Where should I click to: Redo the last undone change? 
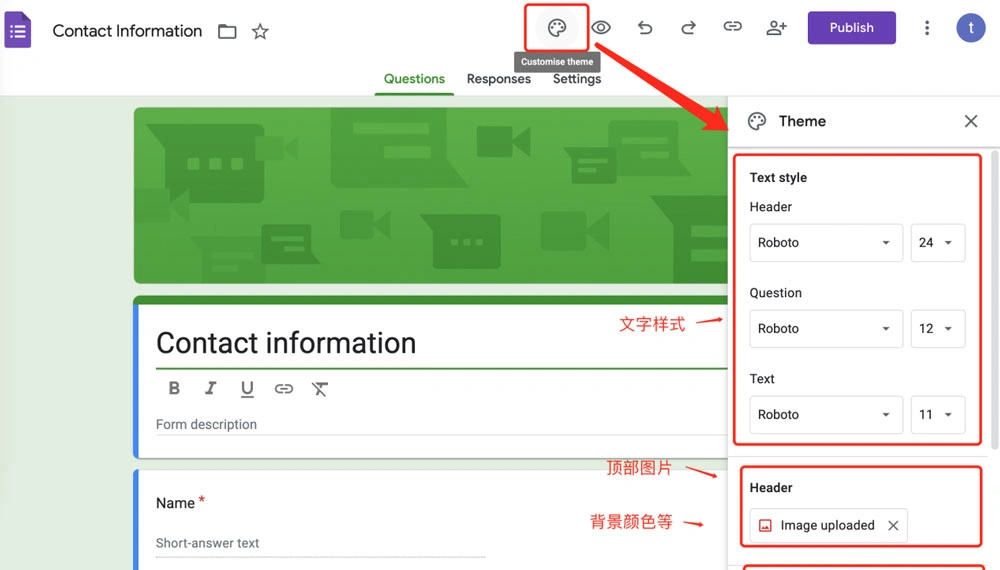(689, 28)
